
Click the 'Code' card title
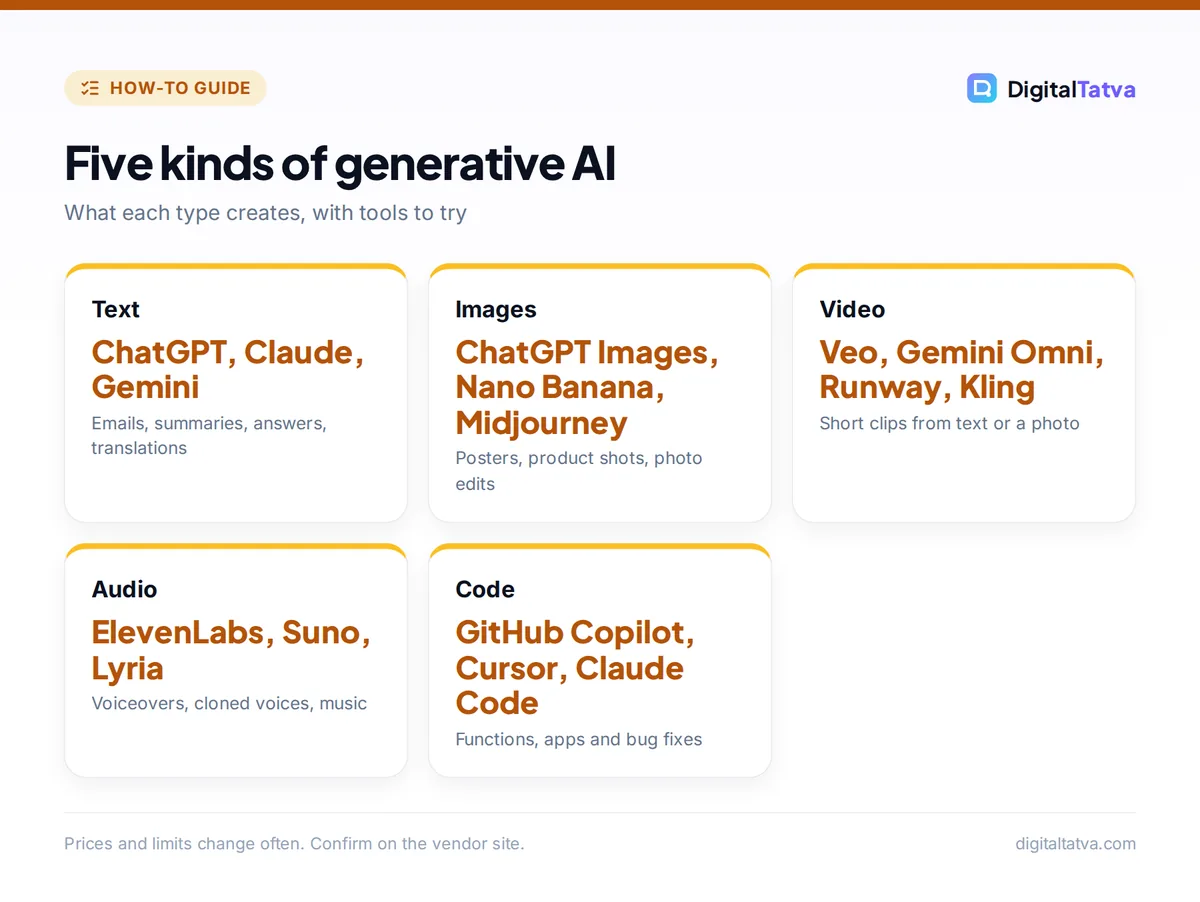click(485, 590)
